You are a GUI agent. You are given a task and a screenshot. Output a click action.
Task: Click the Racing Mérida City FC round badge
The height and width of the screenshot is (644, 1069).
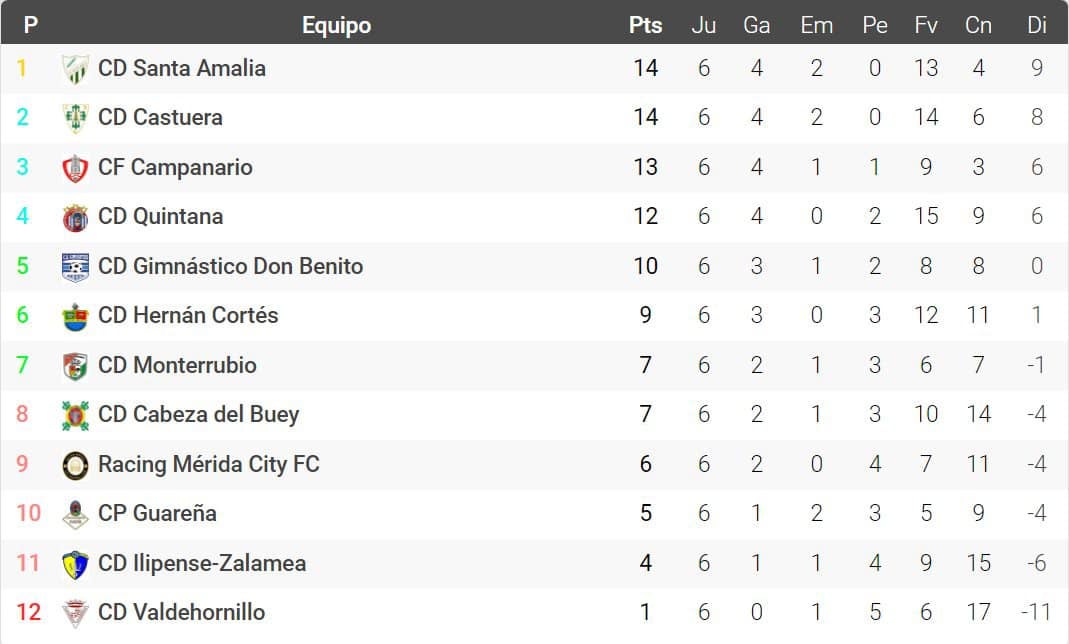pyautogui.click(x=75, y=465)
